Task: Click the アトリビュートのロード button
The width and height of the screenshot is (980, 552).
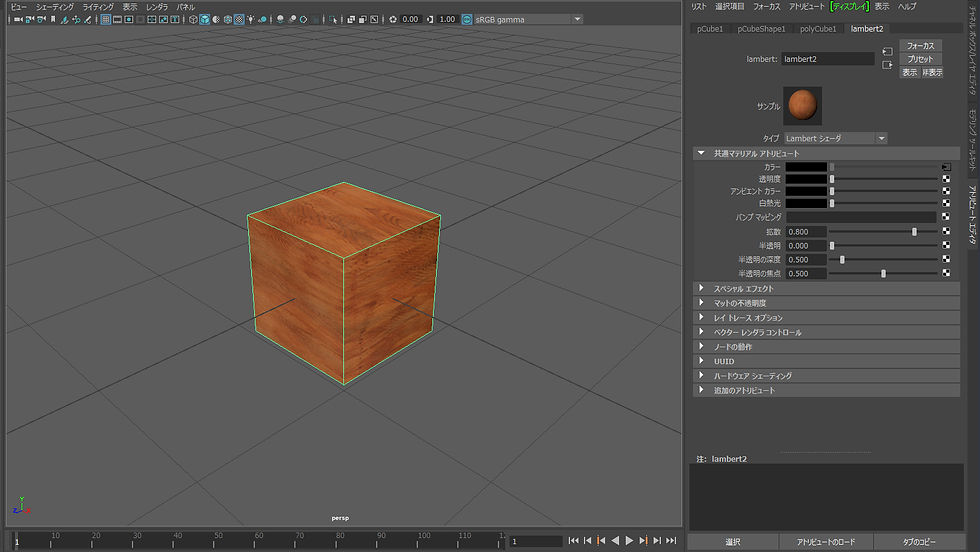Action: click(x=826, y=541)
